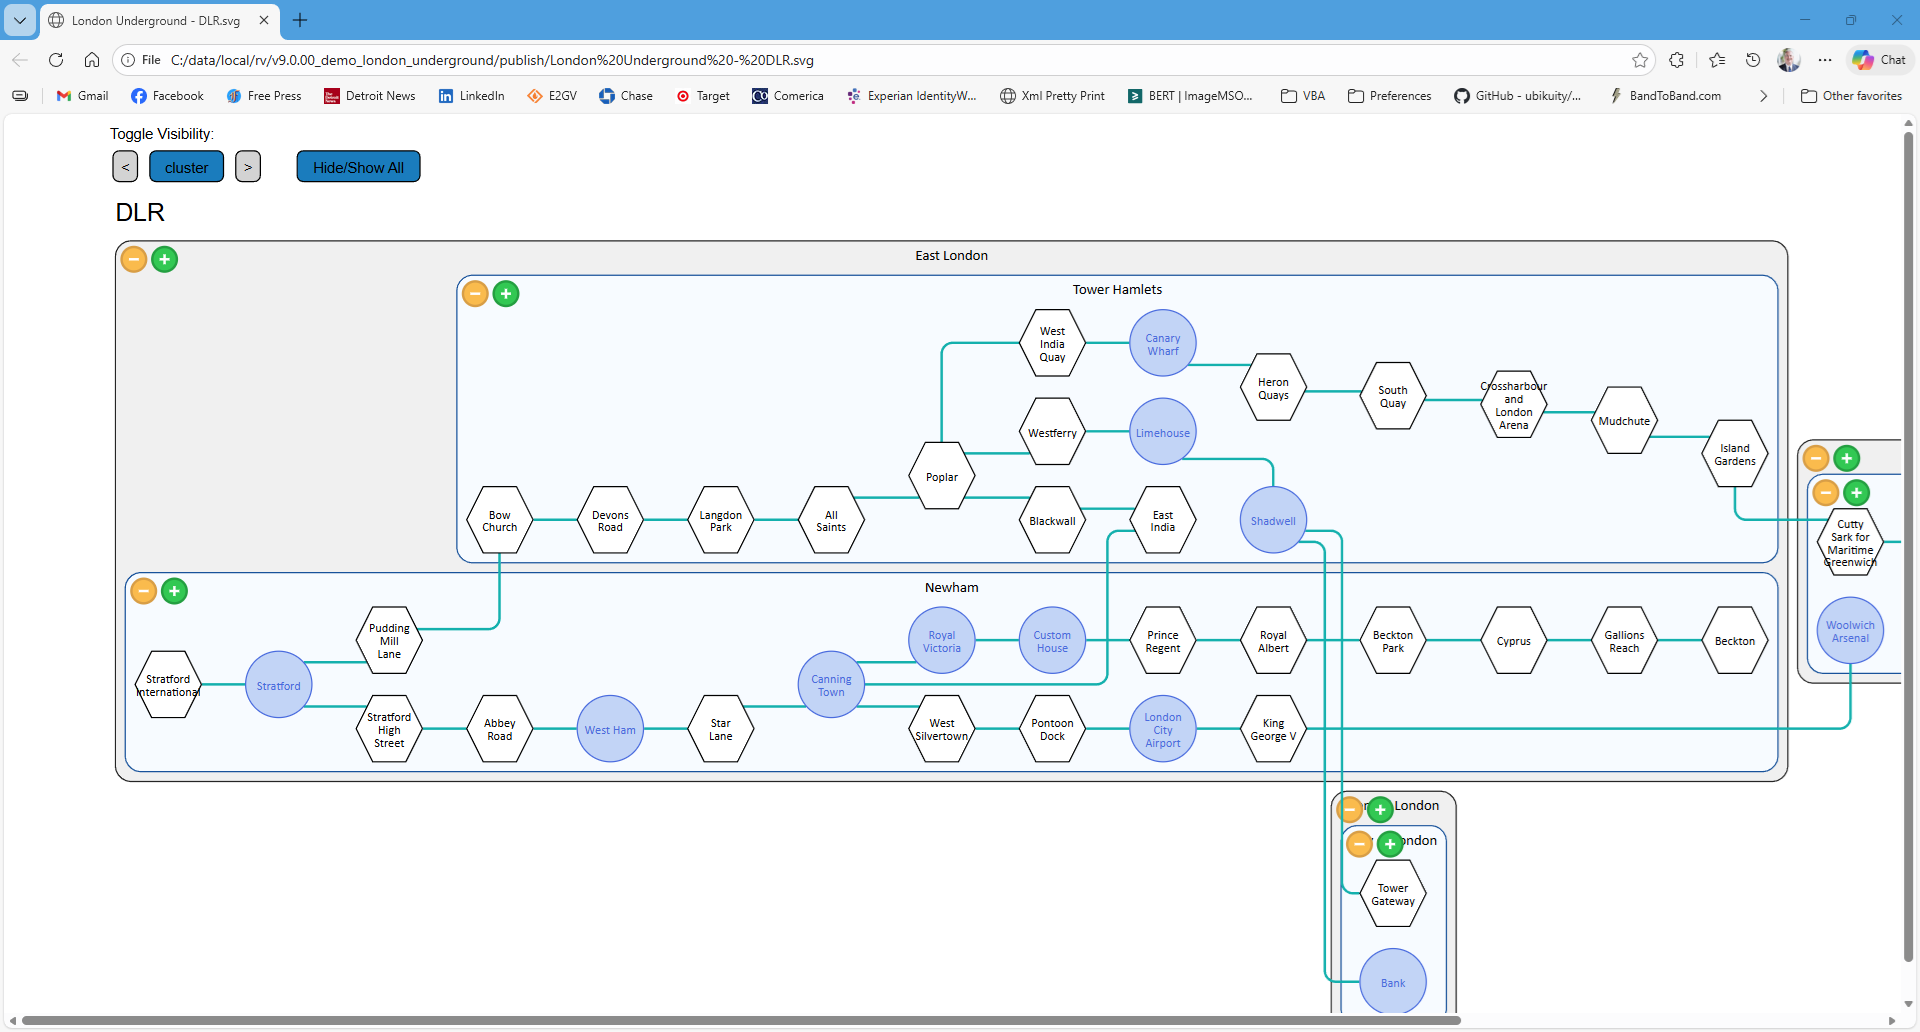The width and height of the screenshot is (1920, 1032).
Task: Open Copilot Chat in the toolbar
Action: point(1880,60)
